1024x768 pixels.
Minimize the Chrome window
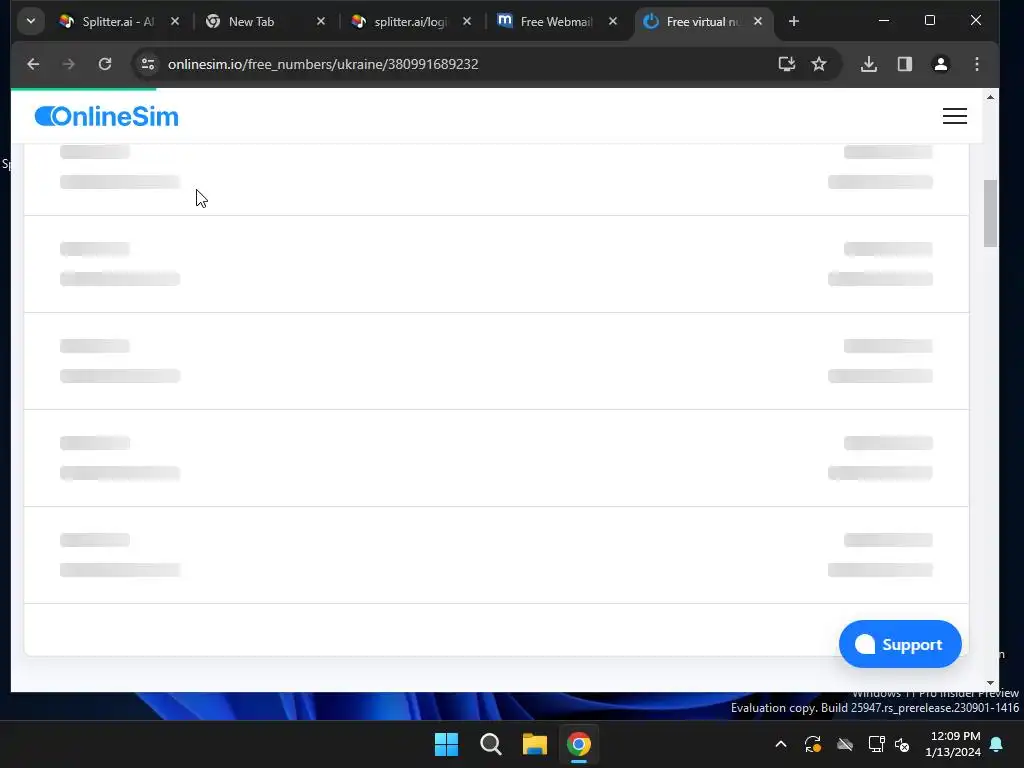point(884,21)
